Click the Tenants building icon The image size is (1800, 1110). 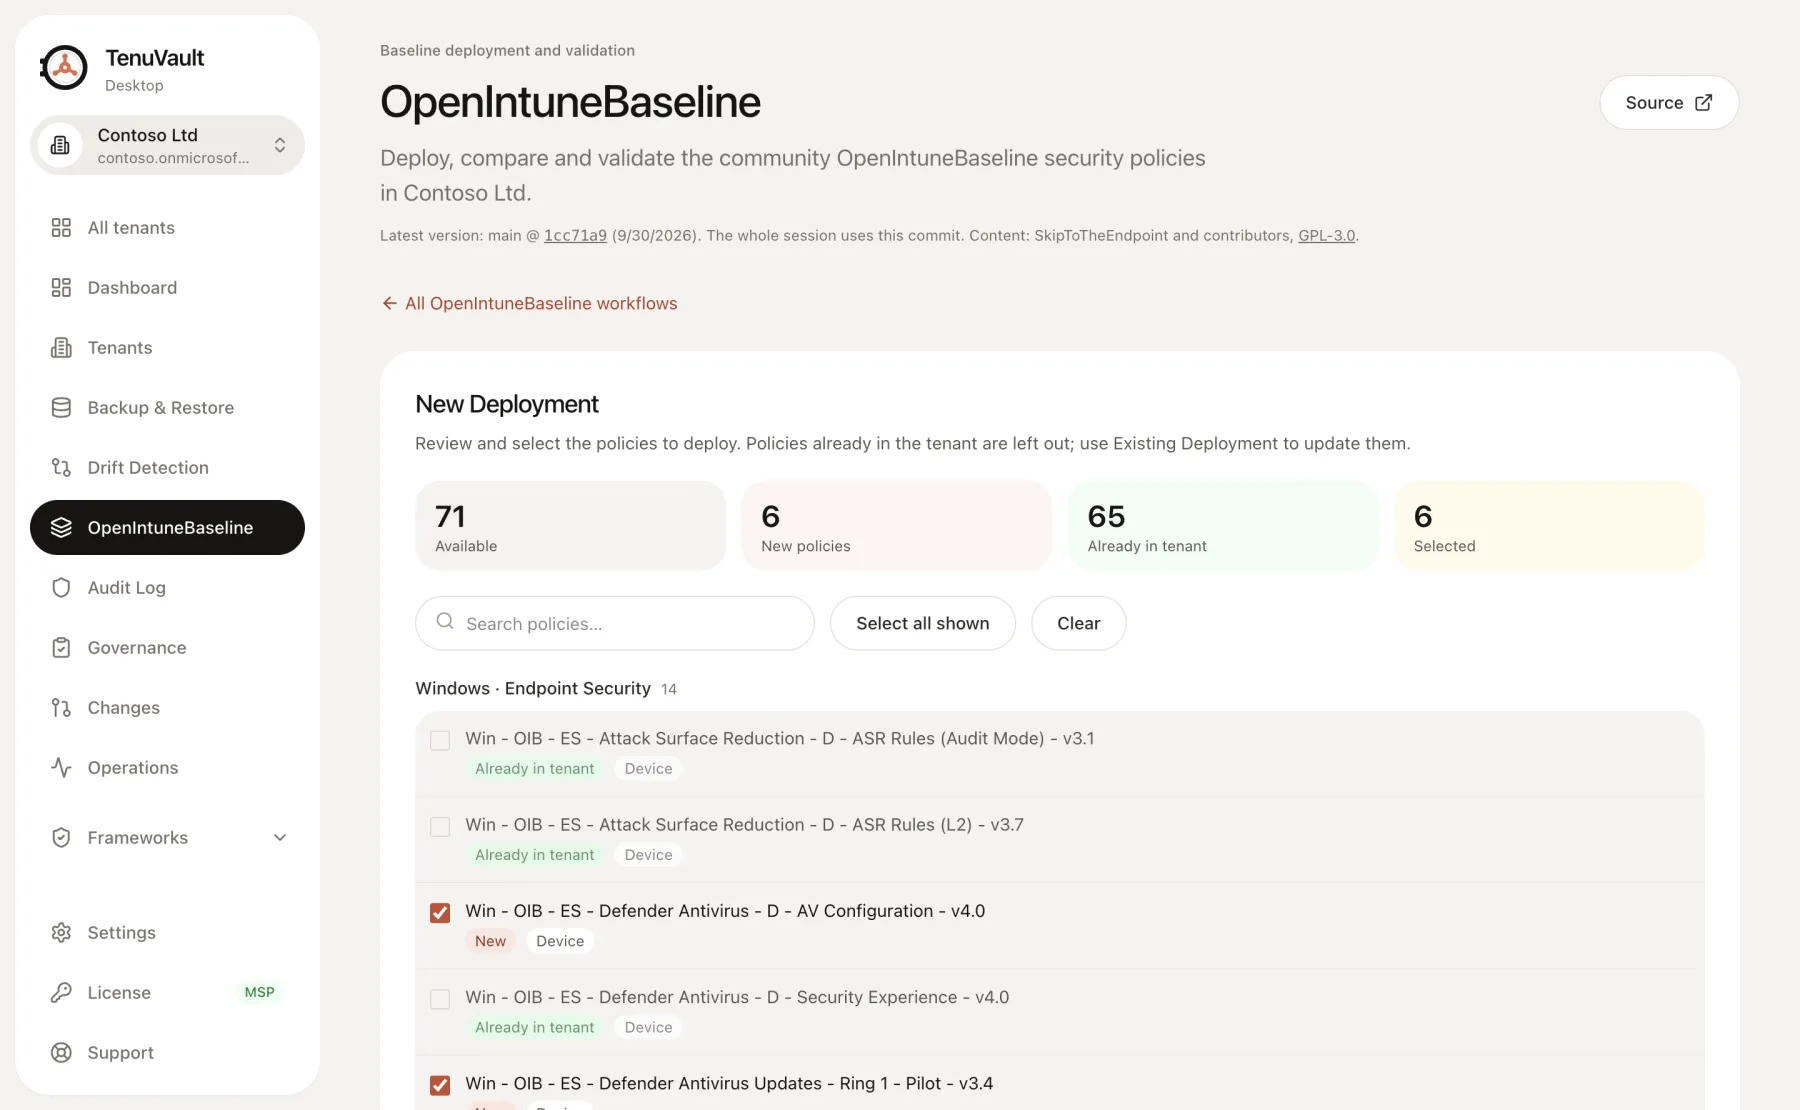[61, 348]
